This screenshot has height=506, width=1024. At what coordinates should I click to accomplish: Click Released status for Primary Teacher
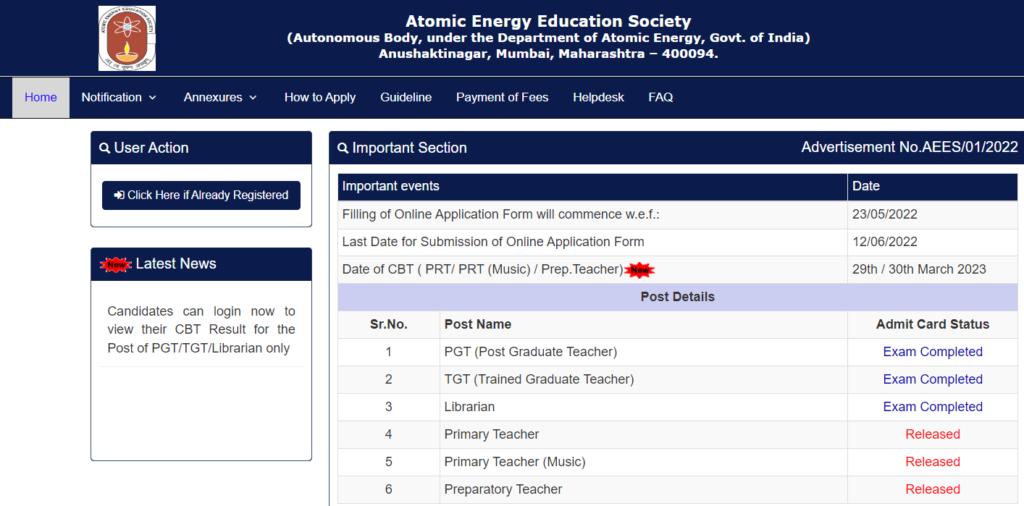click(933, 434)
